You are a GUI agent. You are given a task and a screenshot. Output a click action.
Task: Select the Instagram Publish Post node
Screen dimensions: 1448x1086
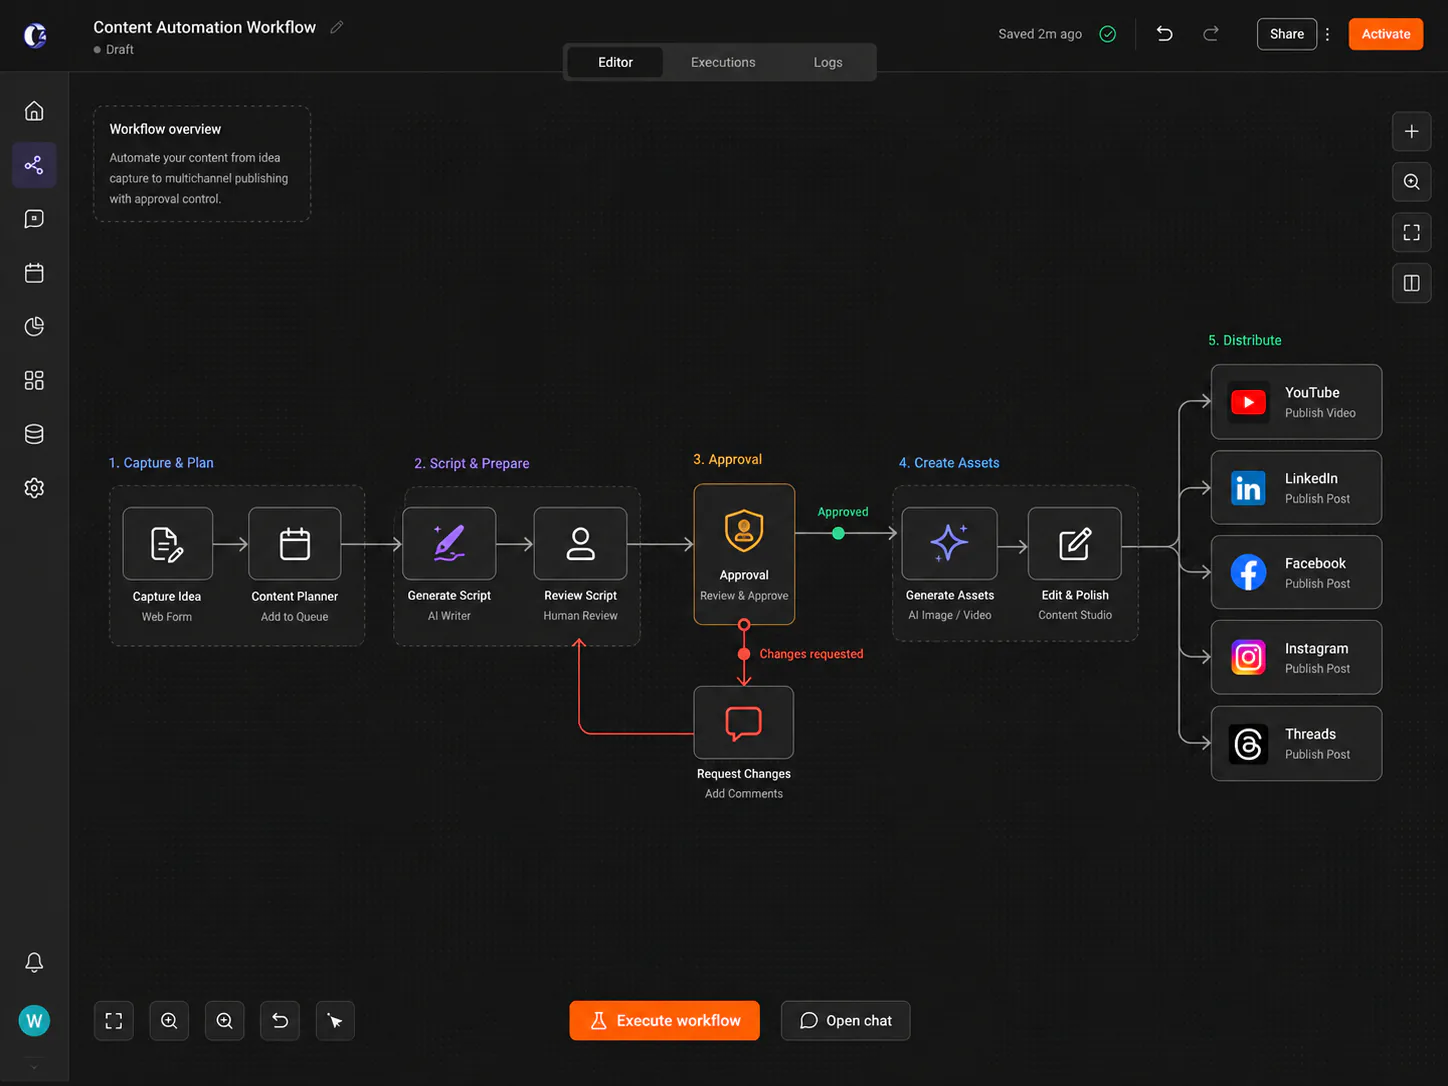point(1297,658)
